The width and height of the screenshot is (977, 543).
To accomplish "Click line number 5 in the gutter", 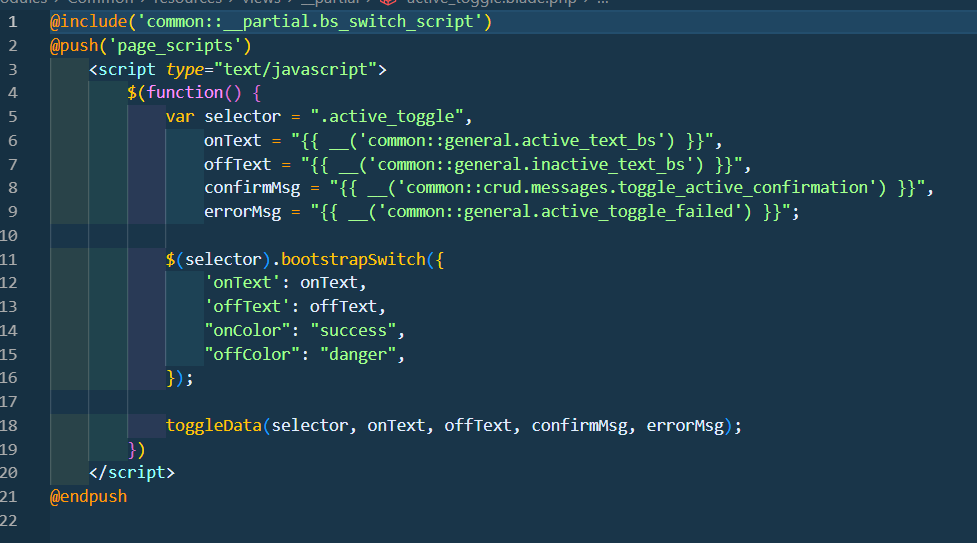I will pos(12,117).
